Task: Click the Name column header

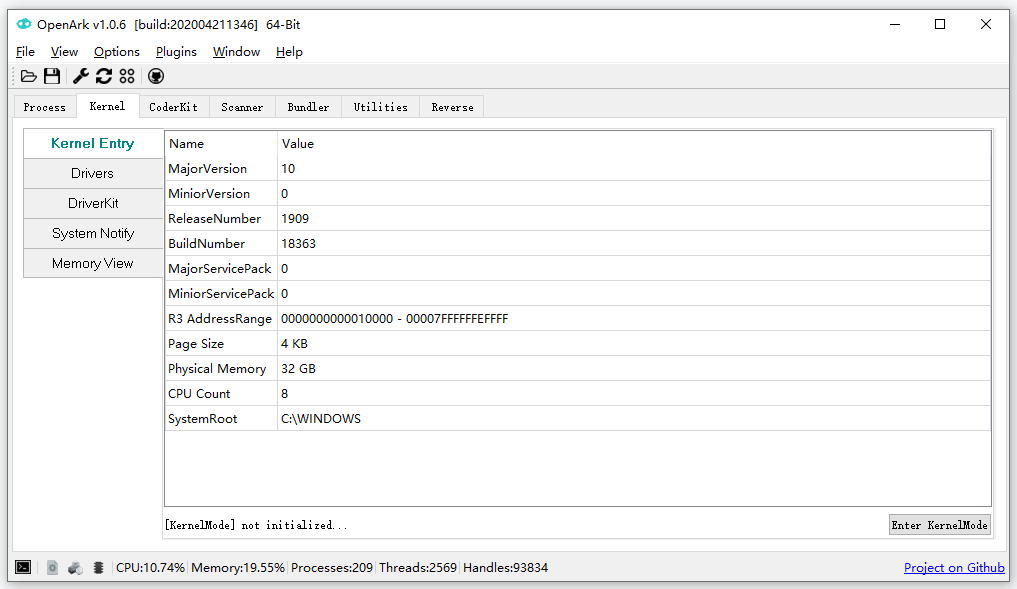Action: (221, 143)
